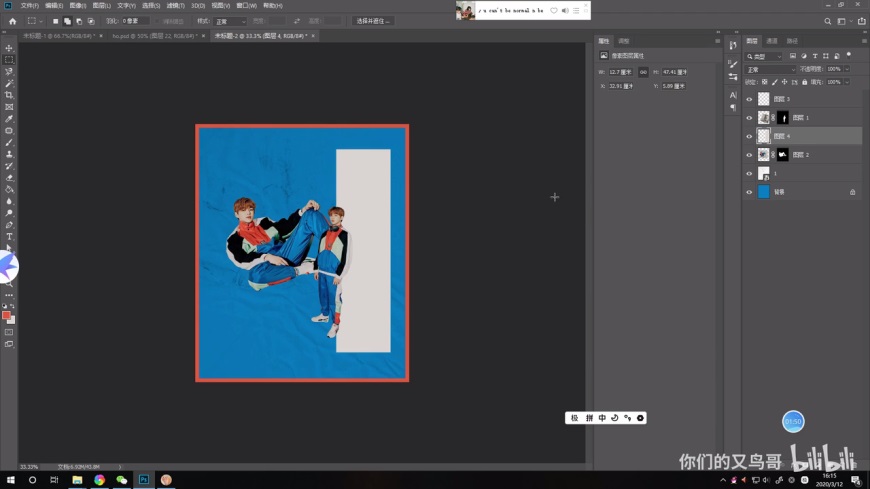Open the Properties panel flyout menu
Image resolution: width=870 pixels, height=489 pixels.
point(717,41)
